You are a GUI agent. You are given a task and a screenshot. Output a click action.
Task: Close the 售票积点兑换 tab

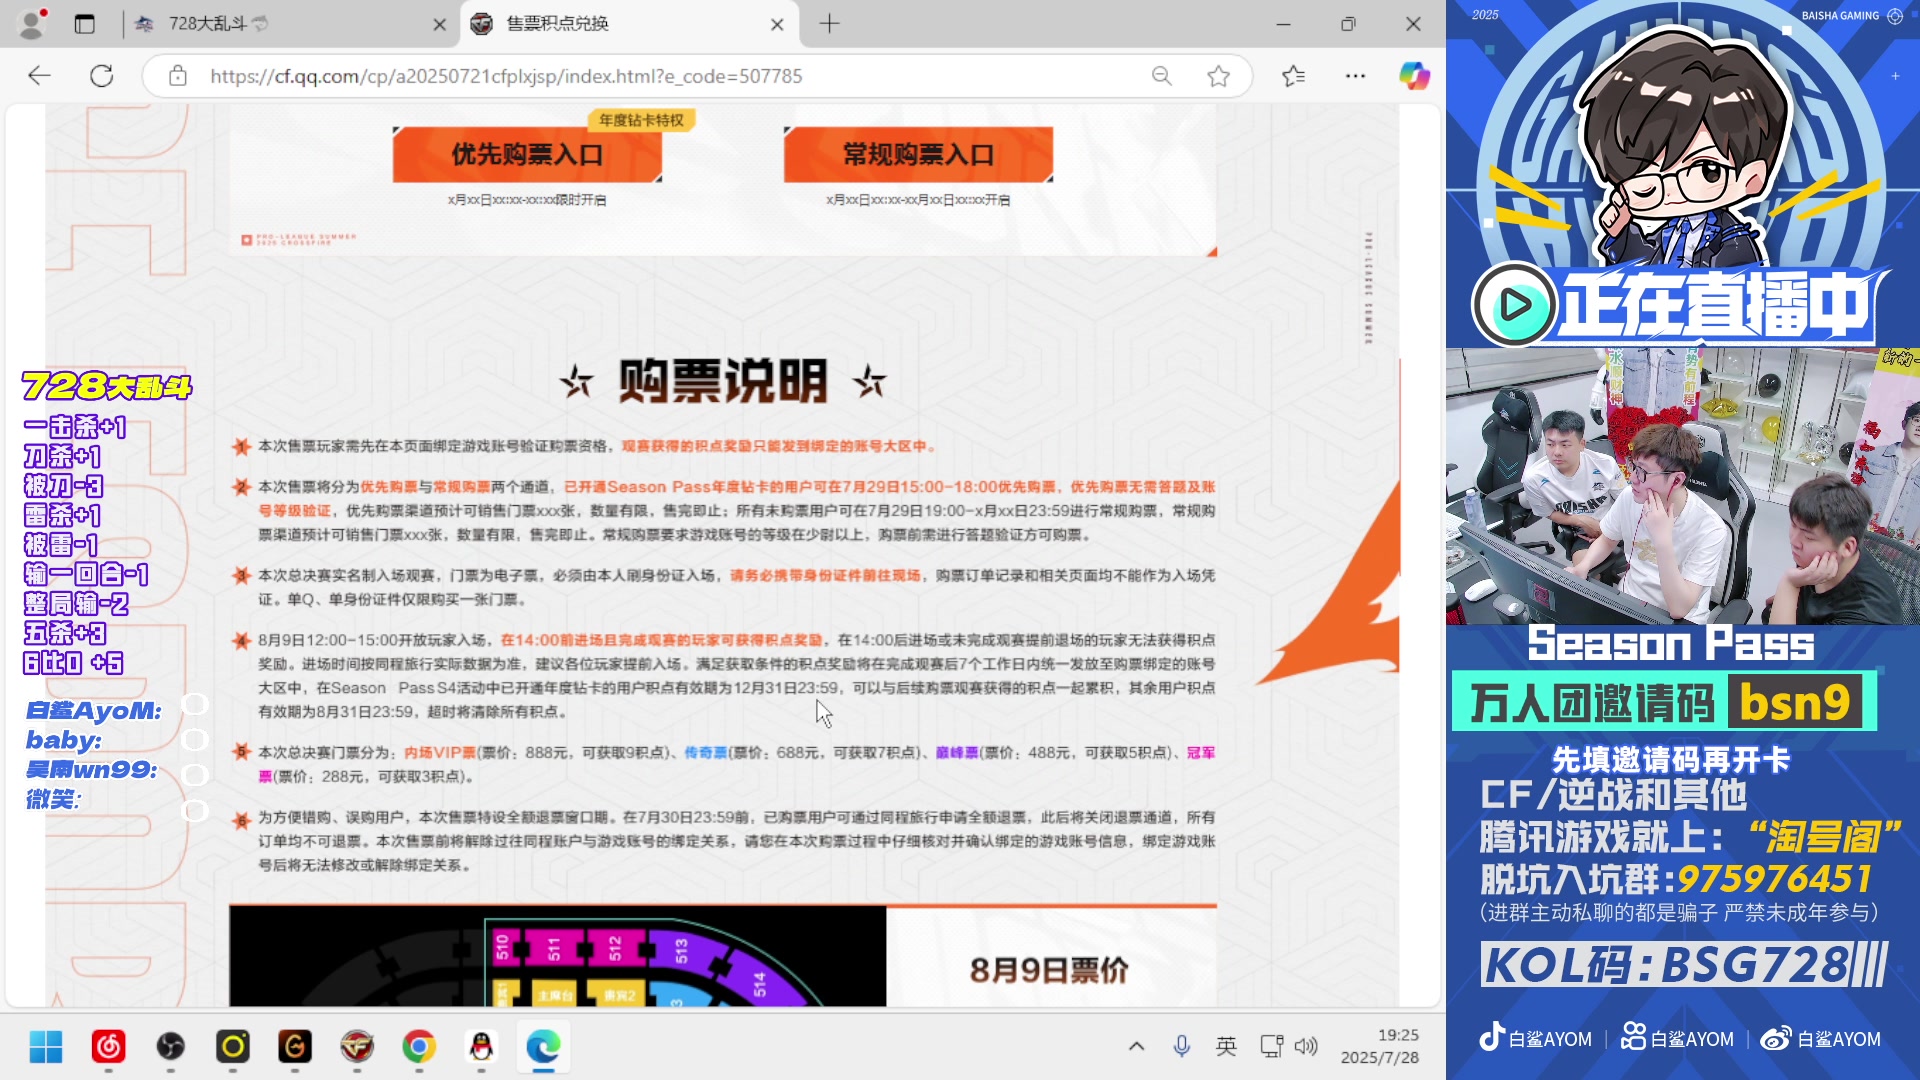(x=777, y=24)
